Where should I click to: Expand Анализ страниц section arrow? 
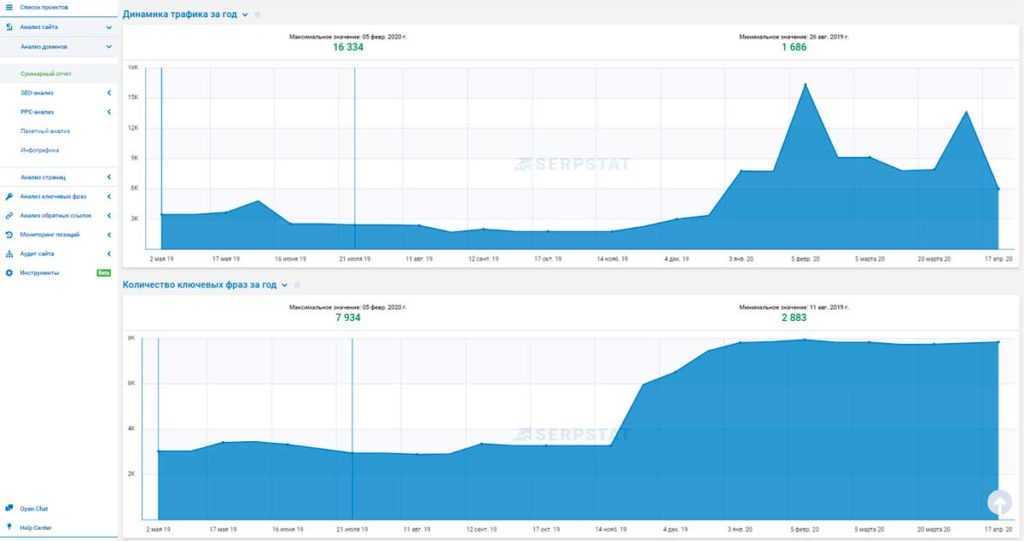click(109, 177)
